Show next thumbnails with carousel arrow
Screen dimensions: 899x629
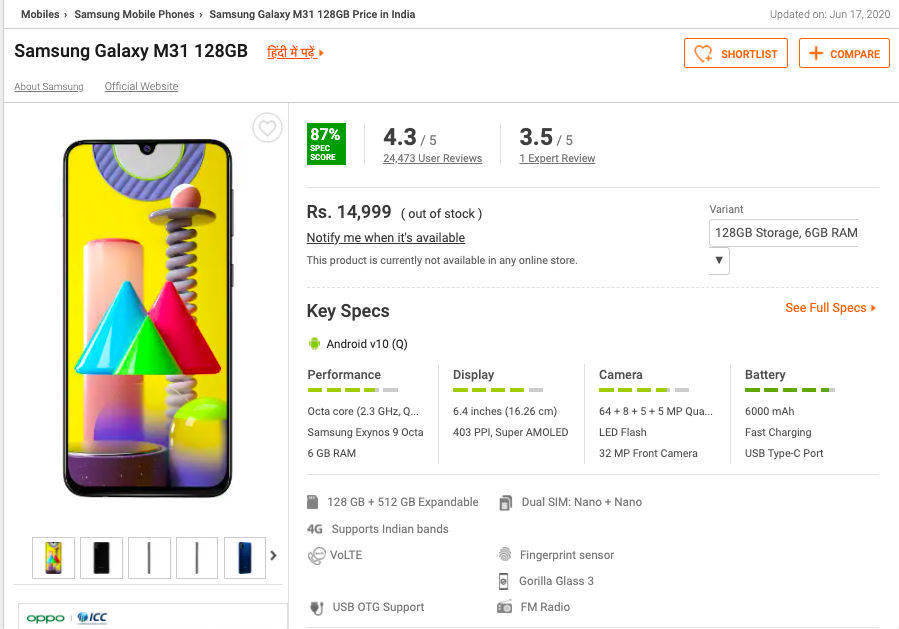273,556
